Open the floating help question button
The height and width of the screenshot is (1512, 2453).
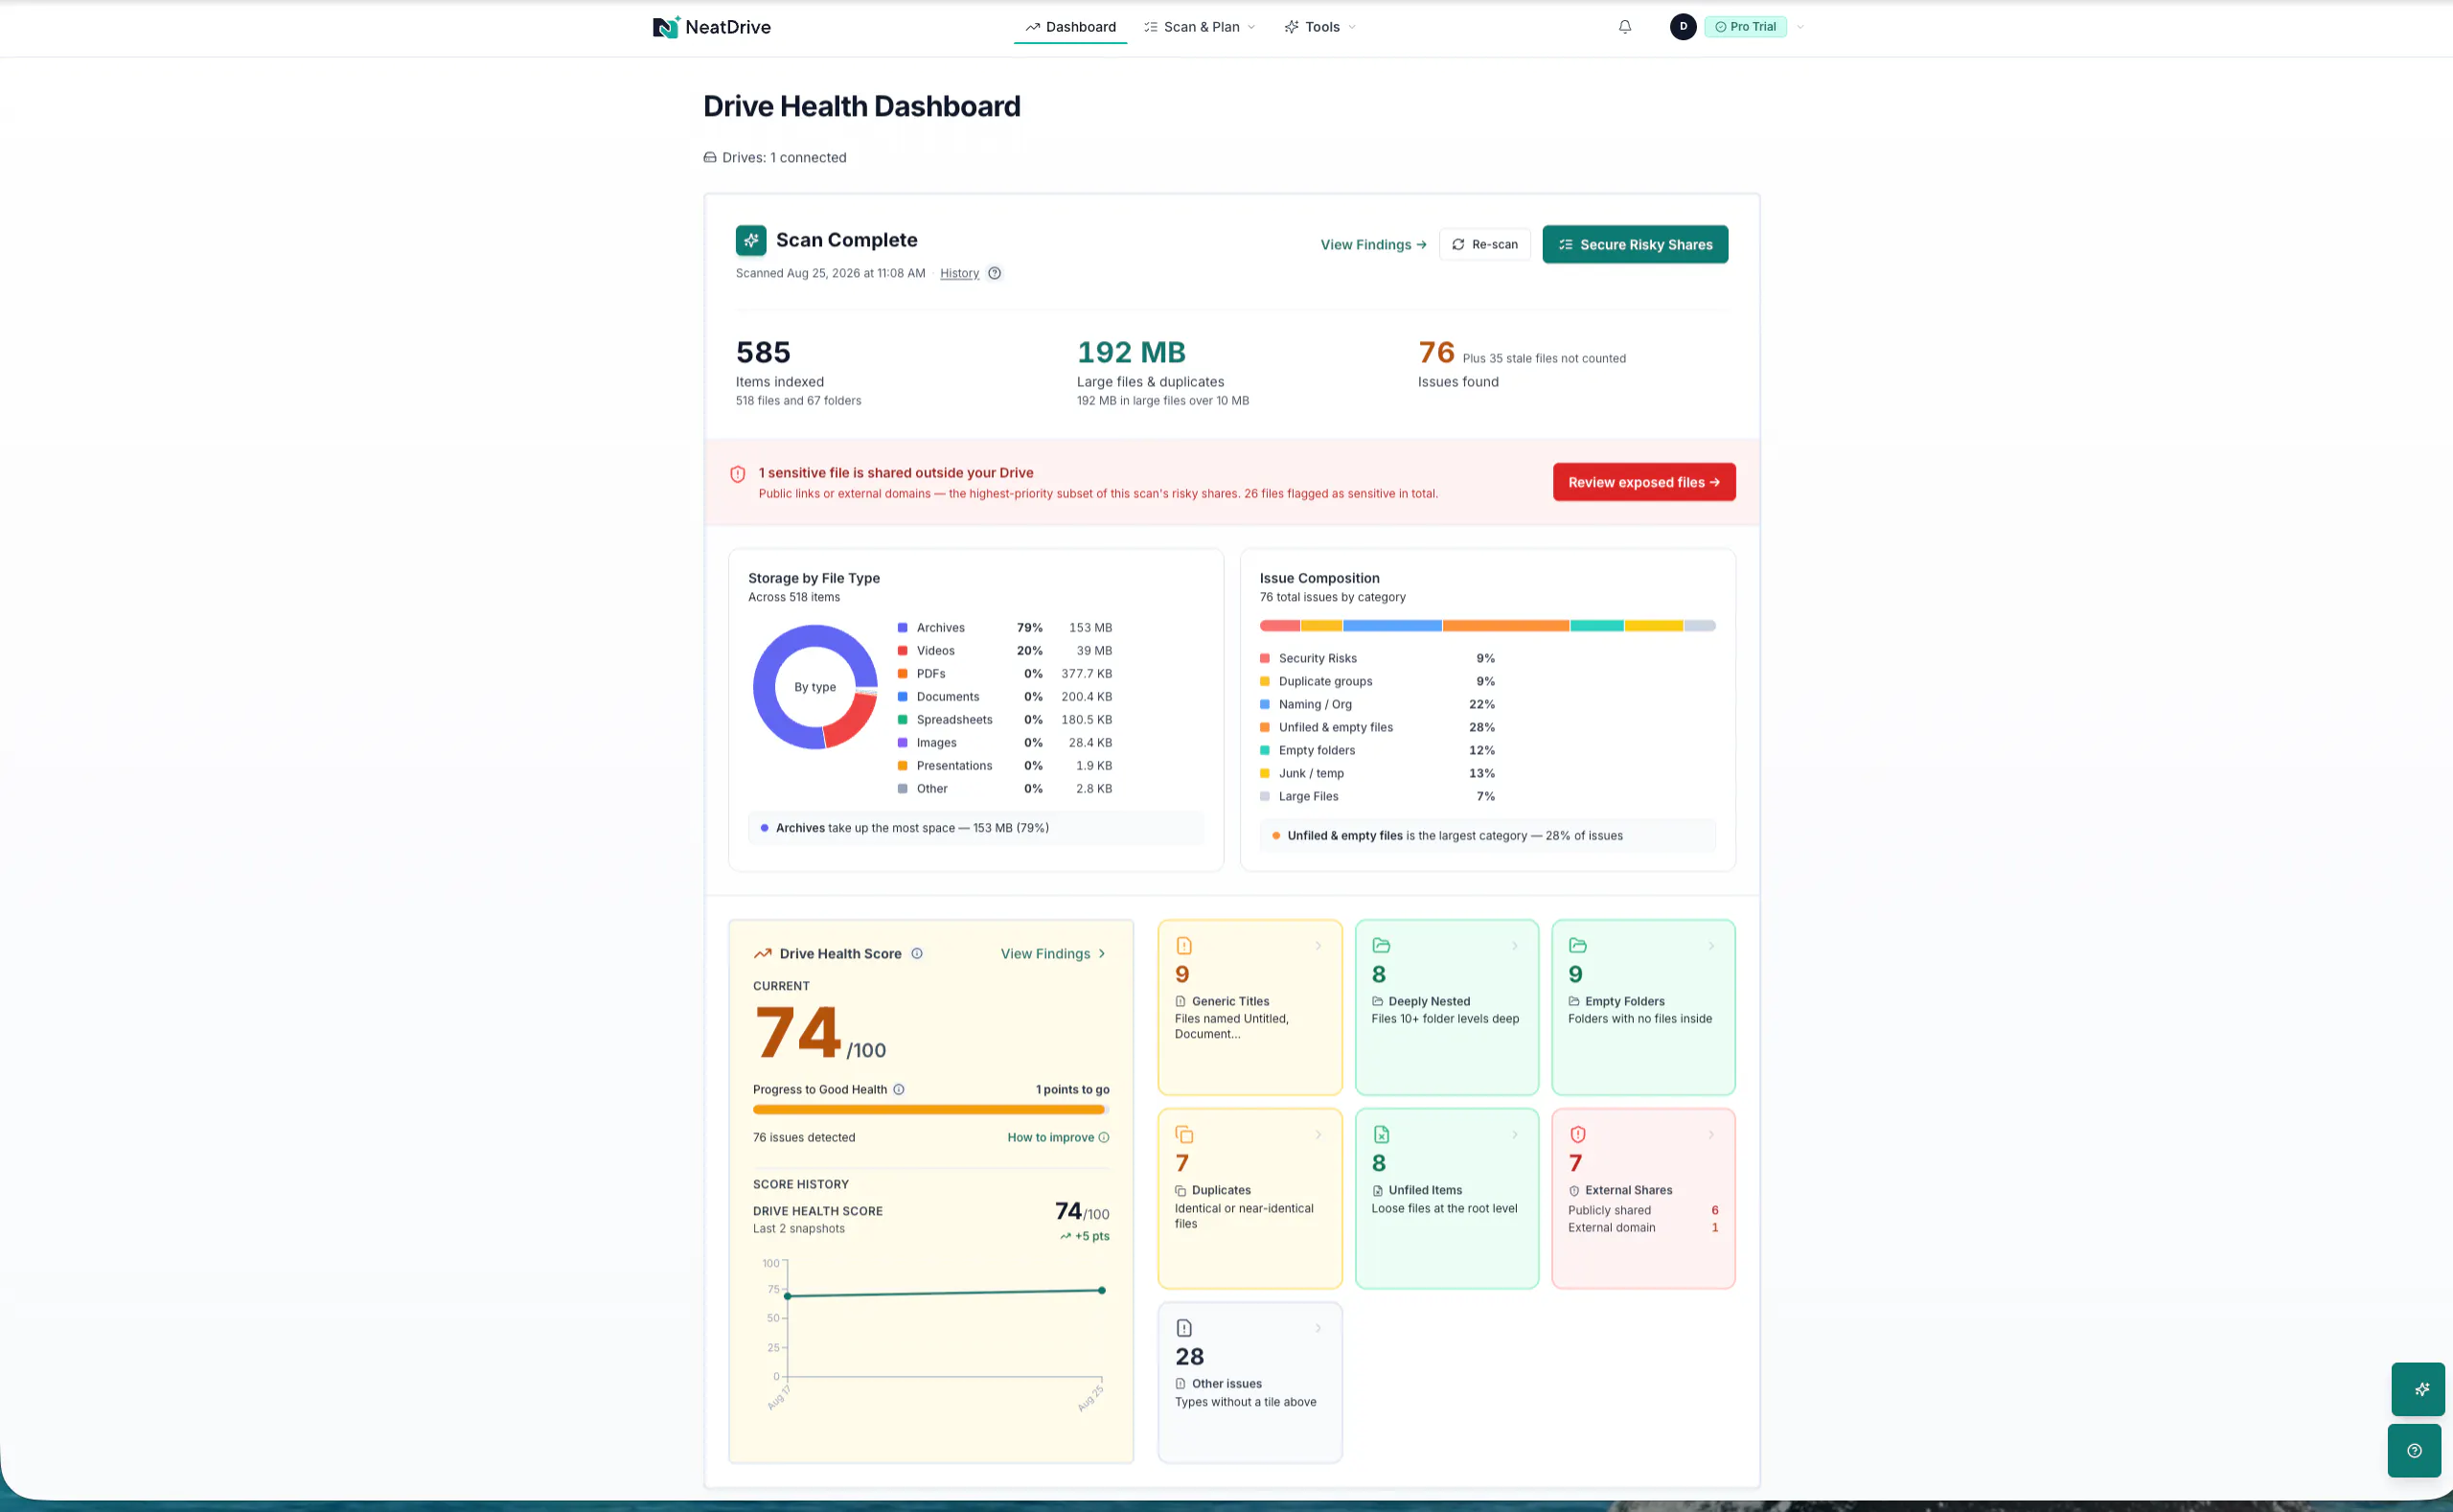click(x=2414, y=1451)
